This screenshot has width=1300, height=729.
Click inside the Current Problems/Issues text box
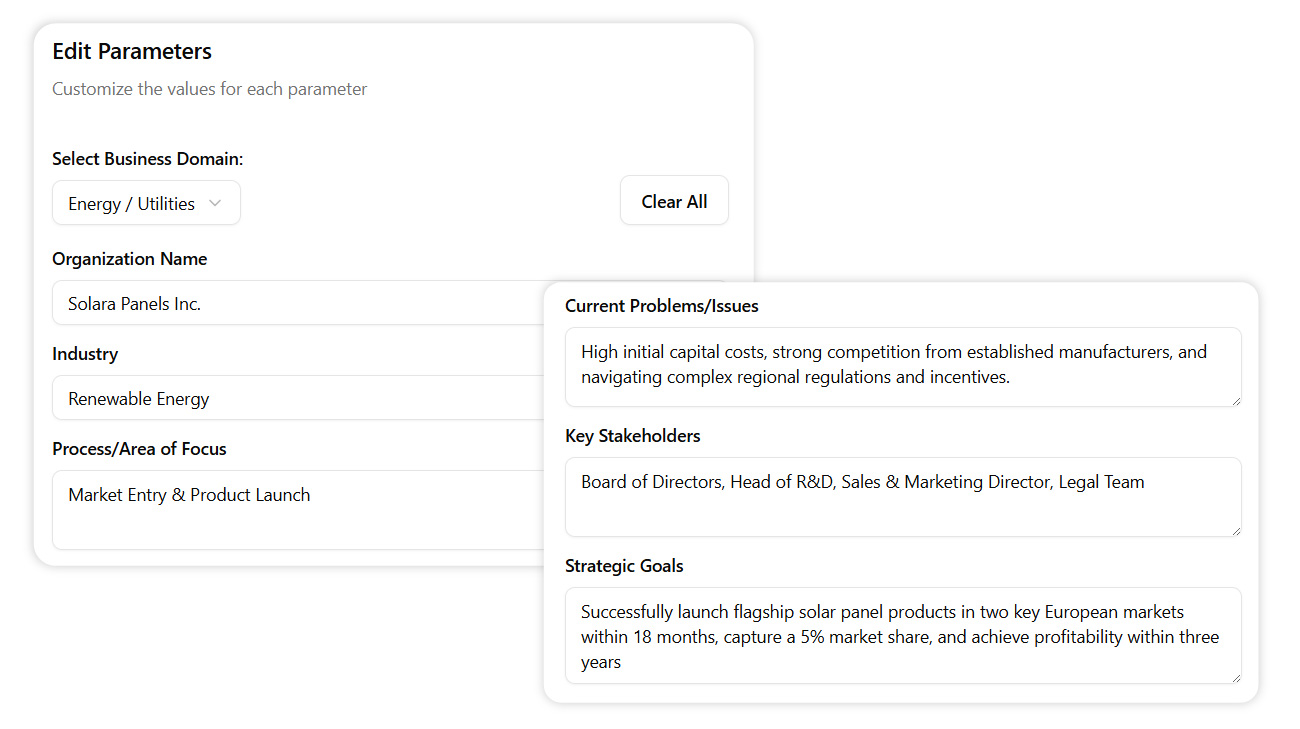pyautogui.click(x=902, y=366)
